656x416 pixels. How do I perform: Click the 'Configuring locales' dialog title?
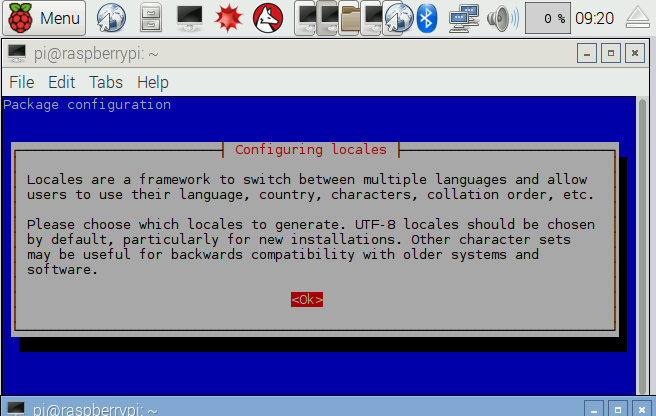tap(311, 149)
